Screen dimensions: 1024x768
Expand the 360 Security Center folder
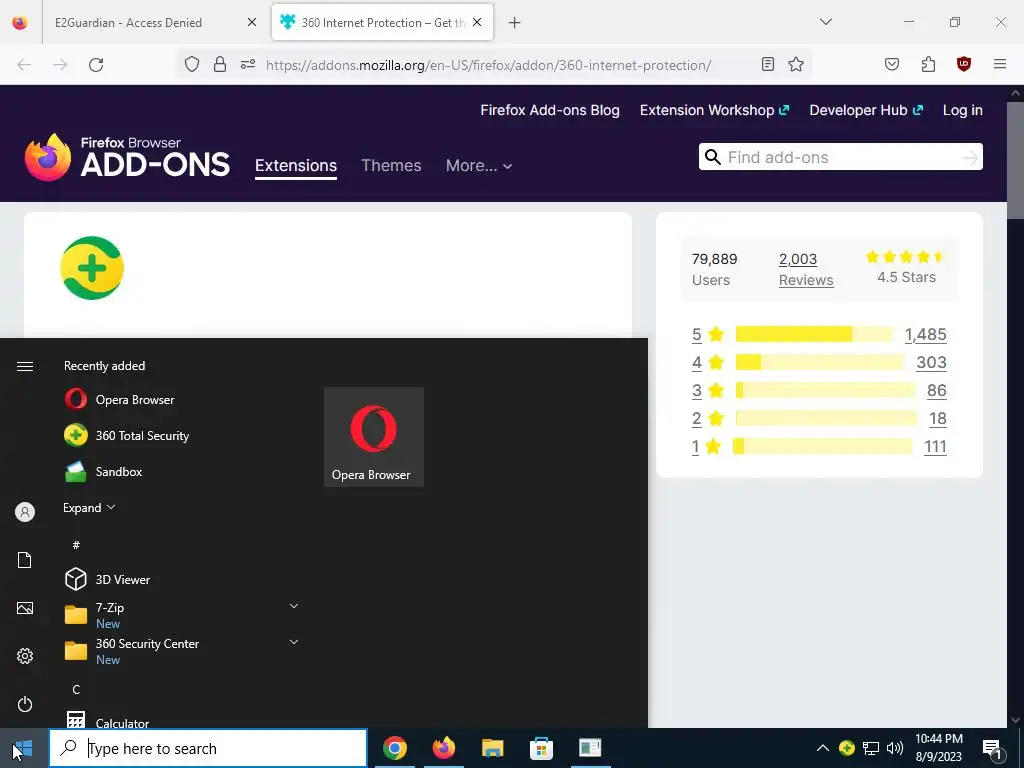294,643
